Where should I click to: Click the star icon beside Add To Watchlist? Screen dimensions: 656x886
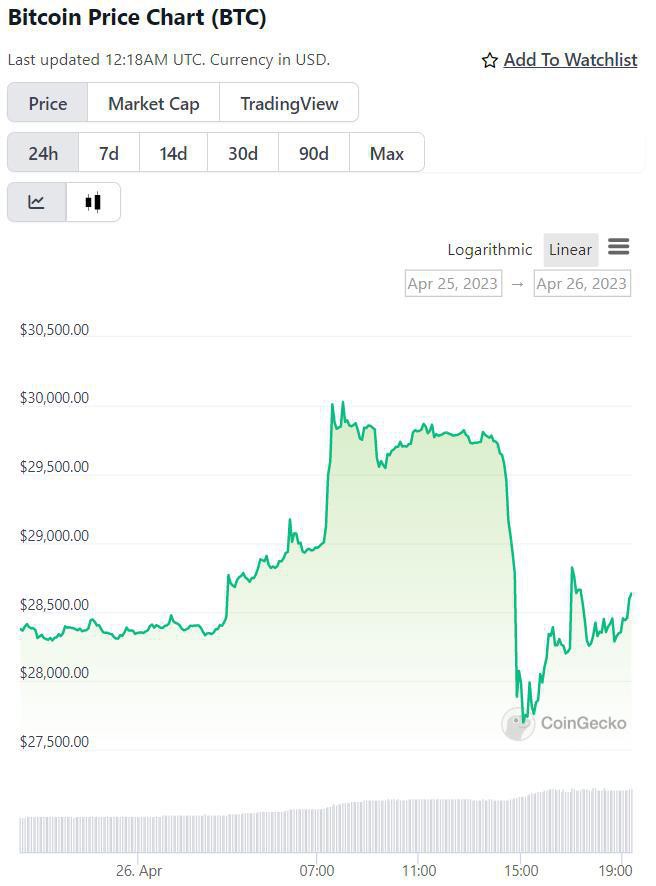click(x=488, y=60)
